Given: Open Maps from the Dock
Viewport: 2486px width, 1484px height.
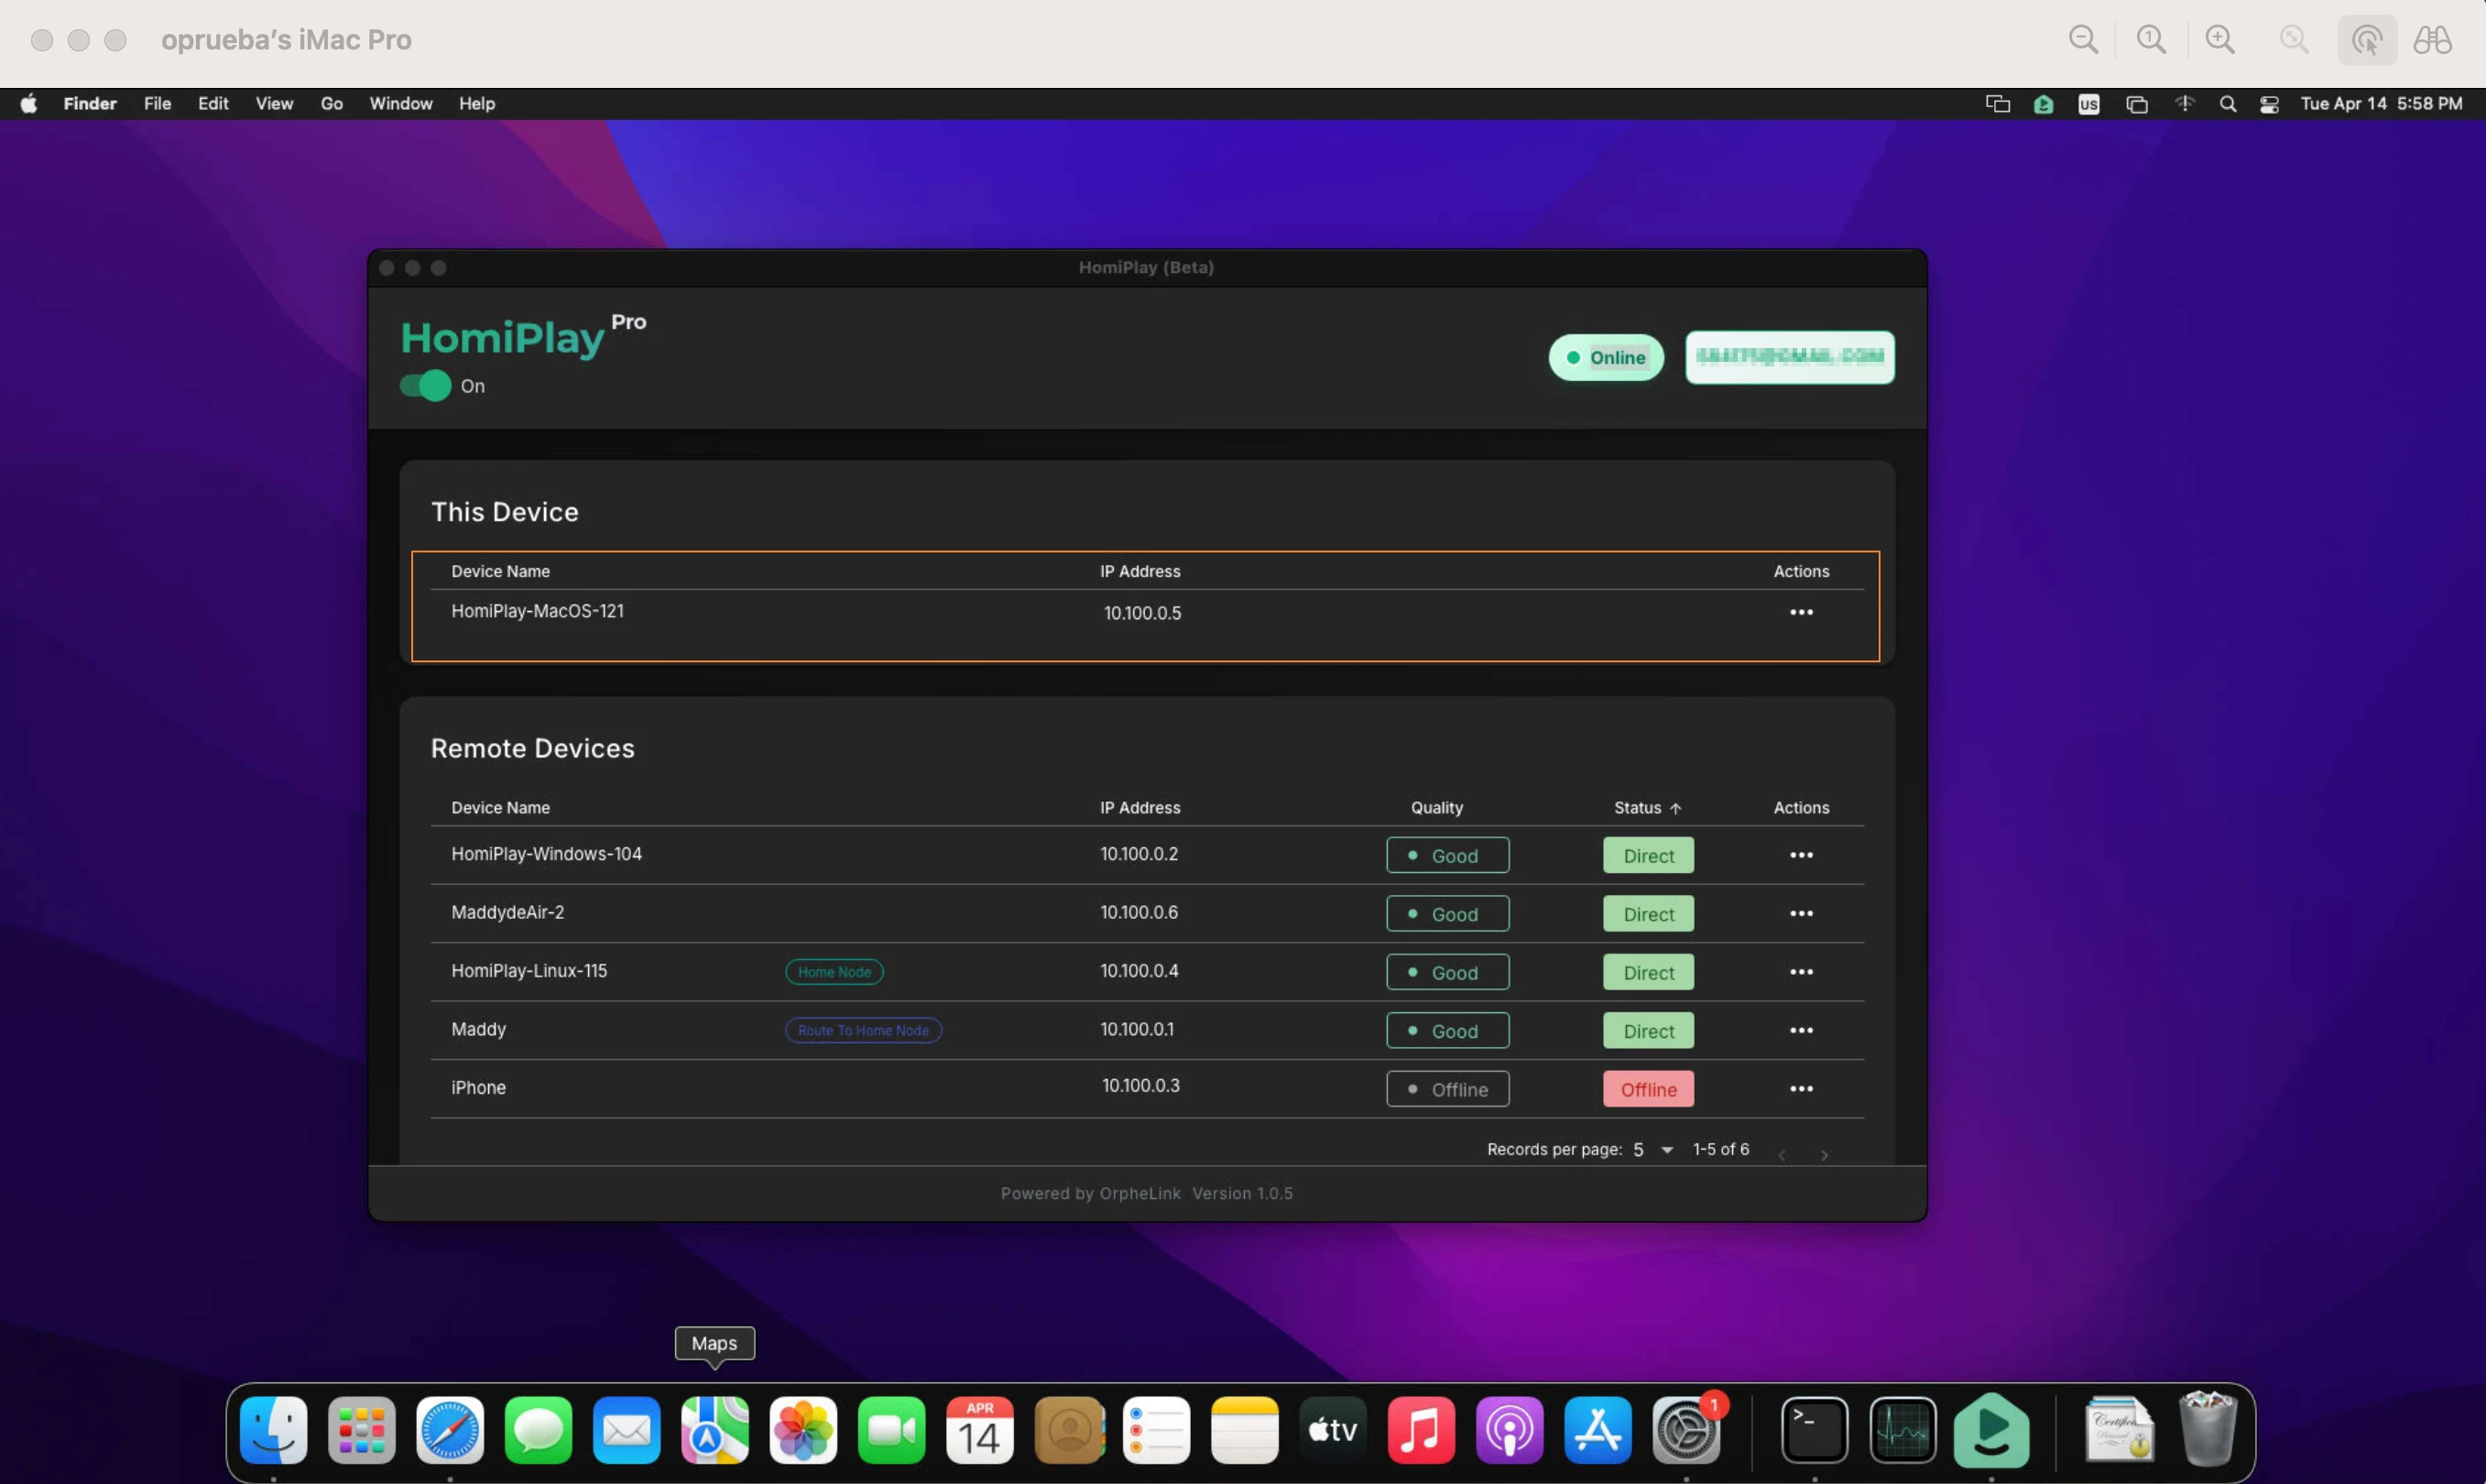Looking at the screenshot, I should tap(715, 1430).
